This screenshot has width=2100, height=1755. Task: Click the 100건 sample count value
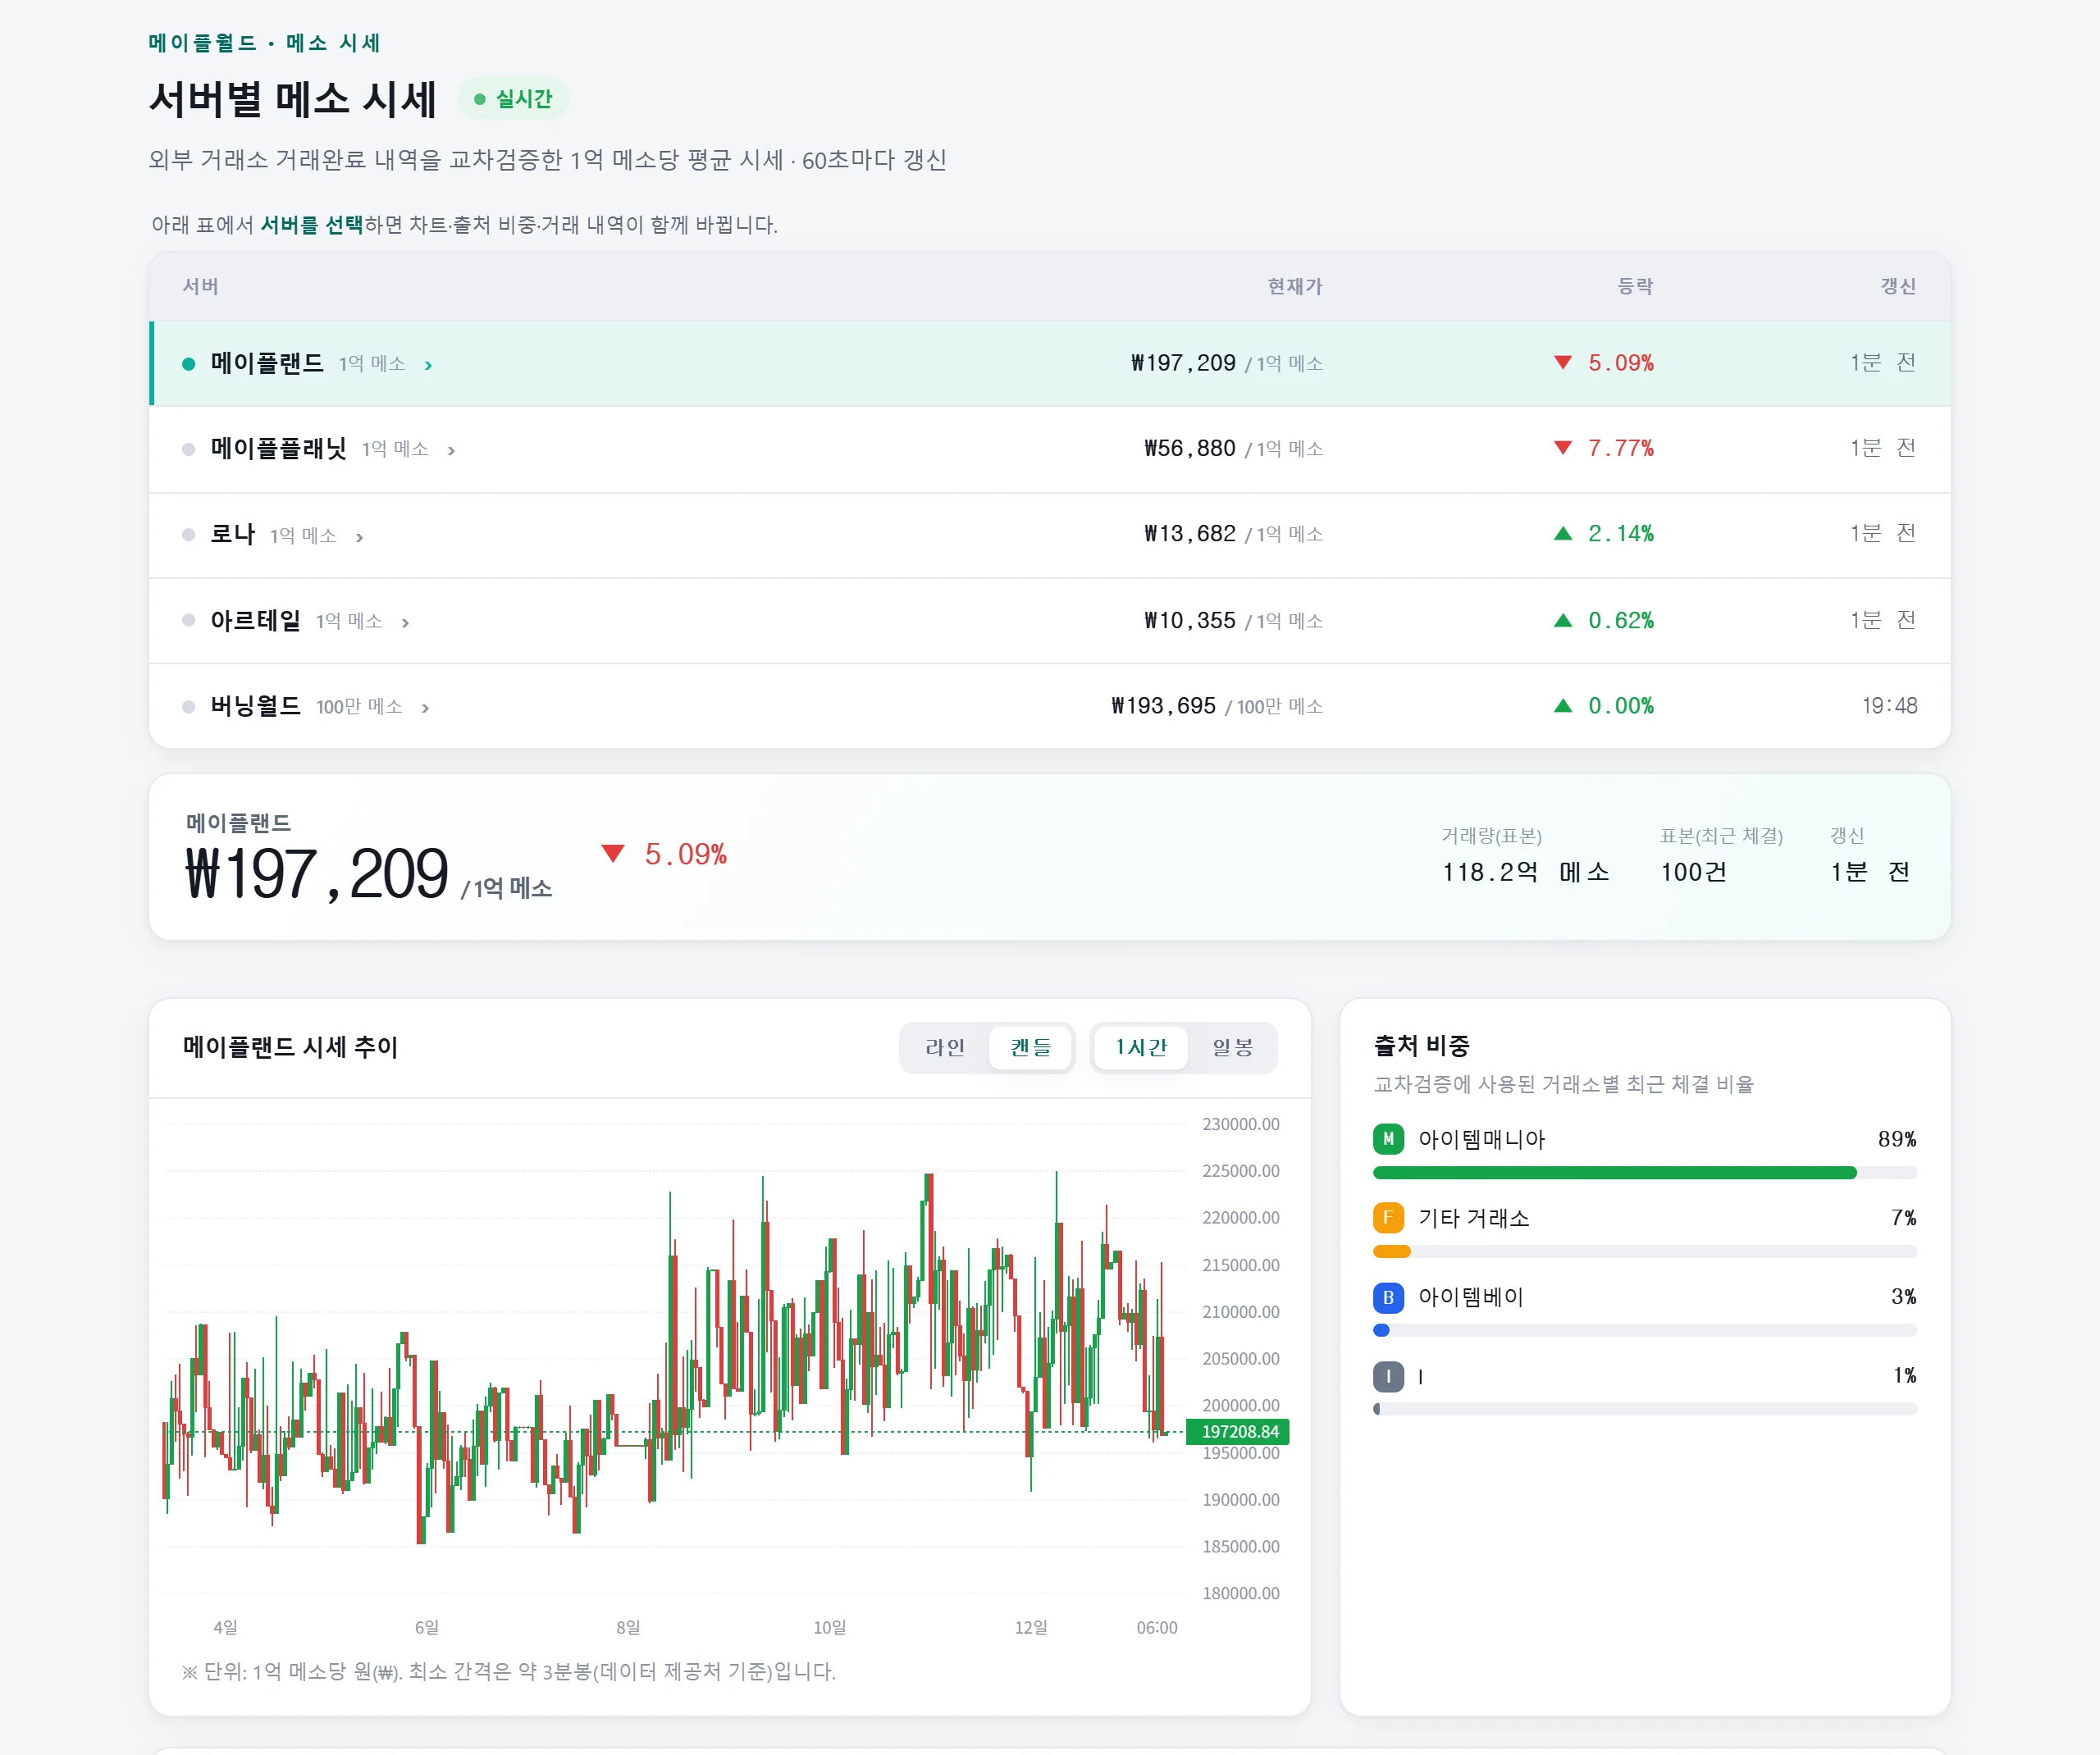(1693, 872)
